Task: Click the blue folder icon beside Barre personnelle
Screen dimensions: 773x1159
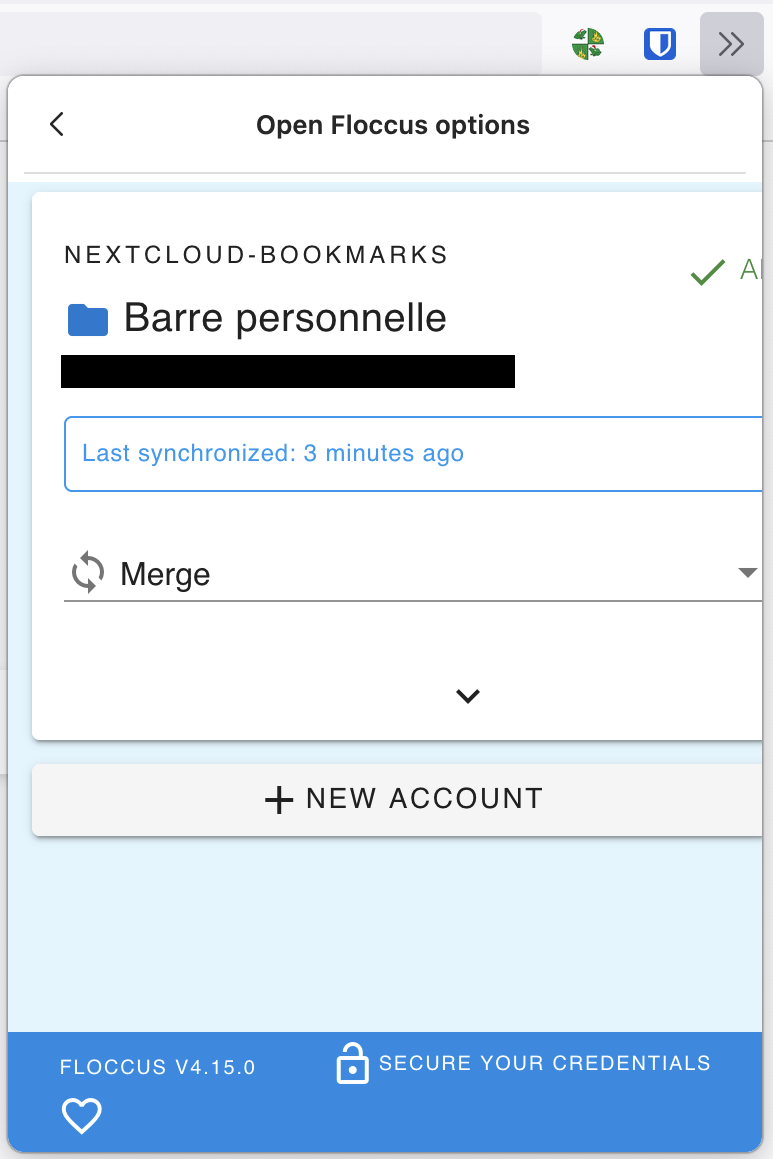Action: point(88,318)
